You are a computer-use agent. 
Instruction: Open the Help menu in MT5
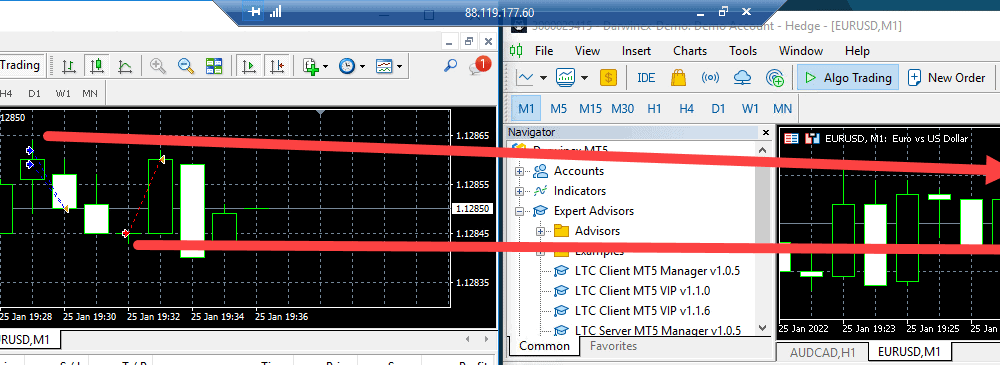click(x=857, y=51)
